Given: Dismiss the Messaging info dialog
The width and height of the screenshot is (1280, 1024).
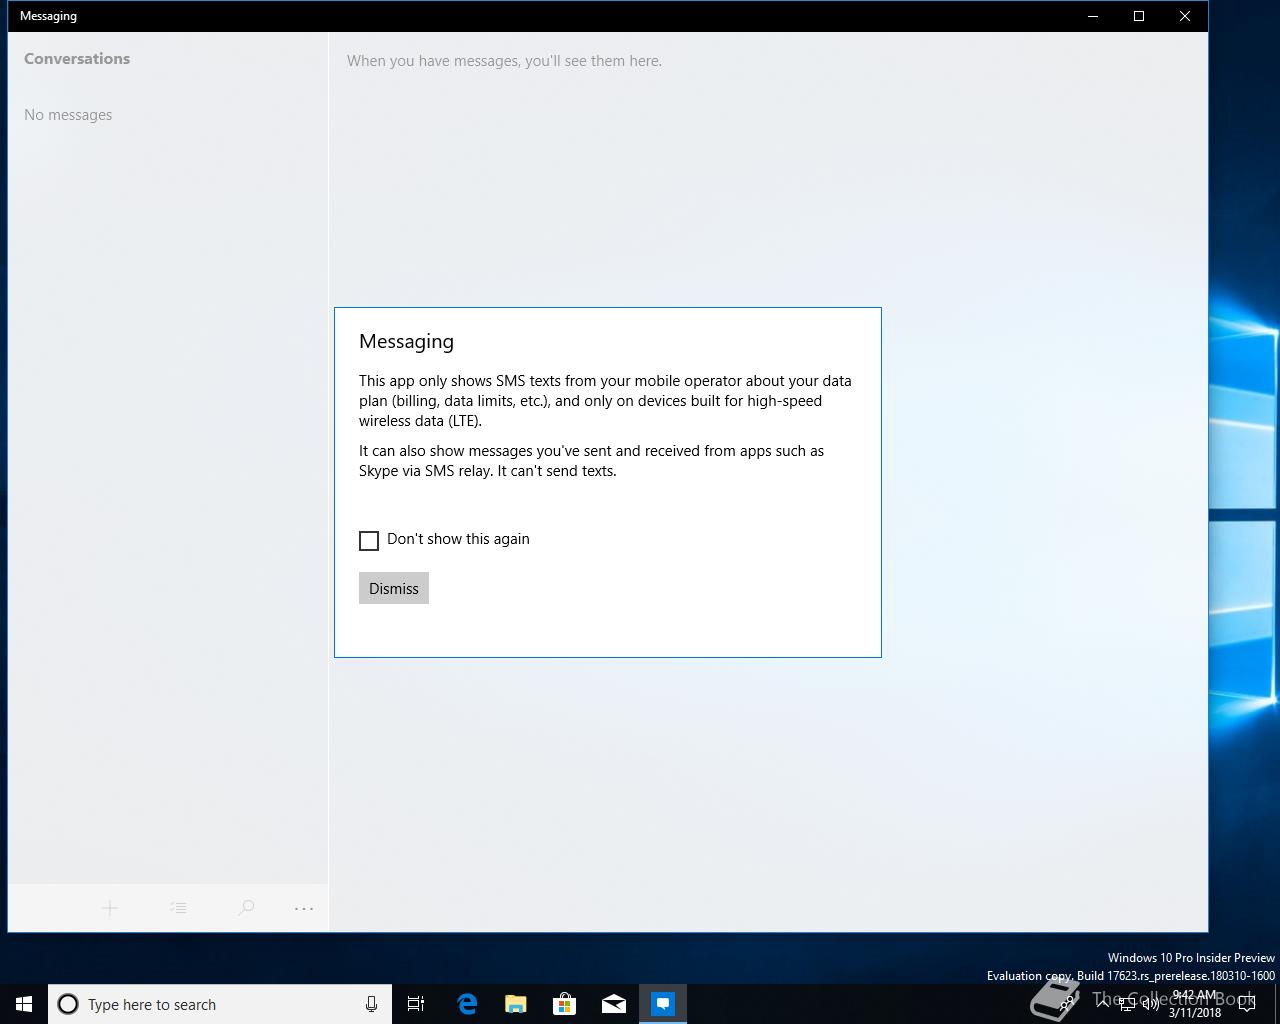Looking at the screenshot, I should [394, 588].
